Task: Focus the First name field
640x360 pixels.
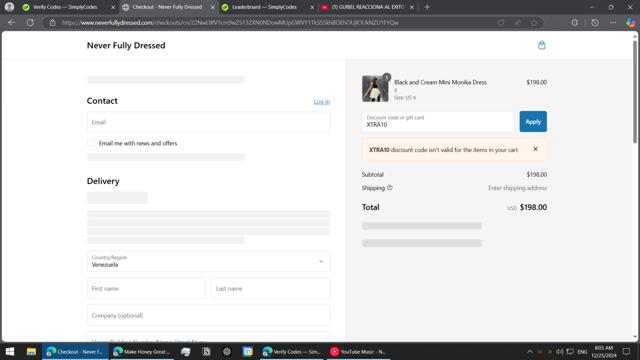Action: (146, 288)
